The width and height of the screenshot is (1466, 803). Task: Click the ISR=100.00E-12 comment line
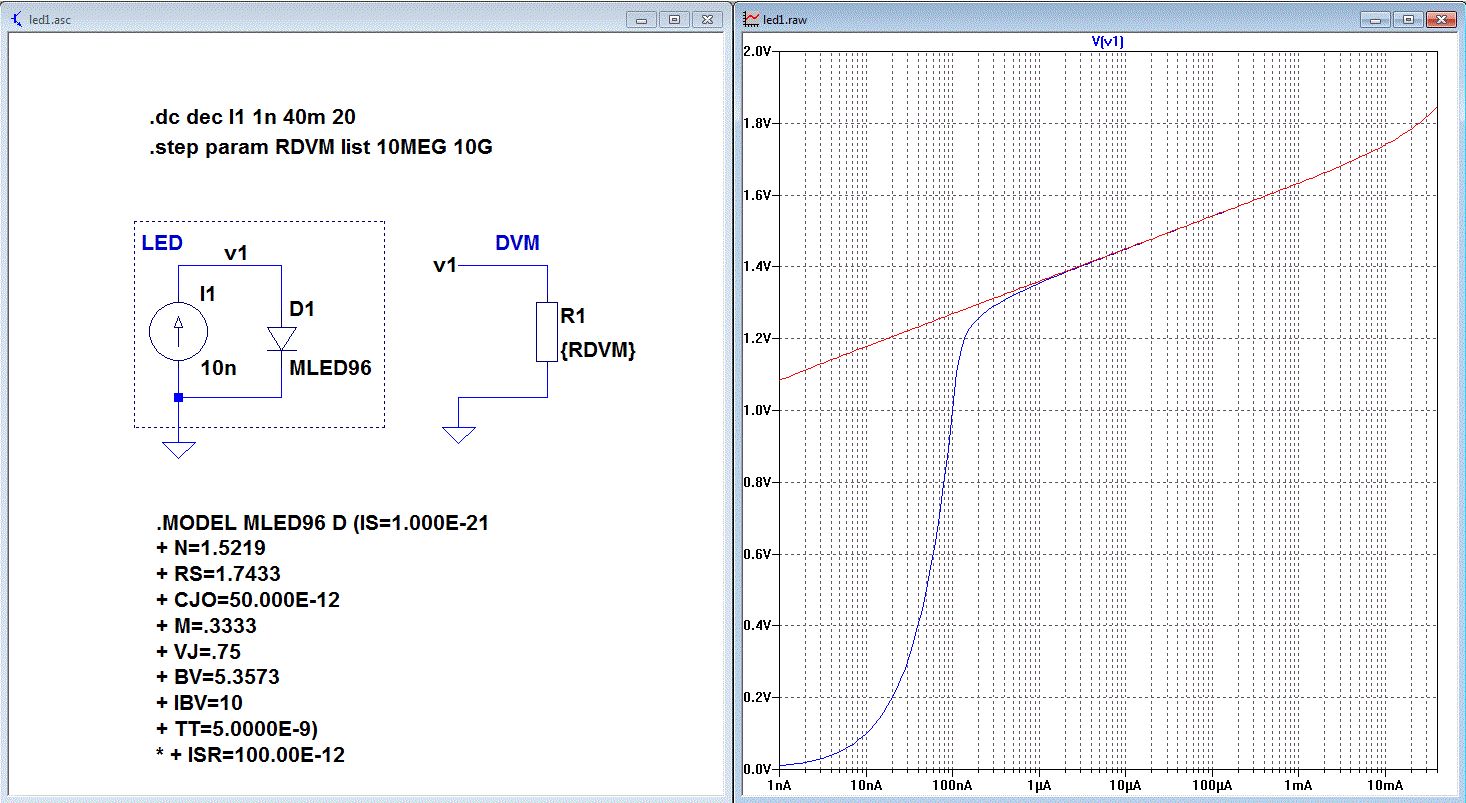click(x=250, y=755)
